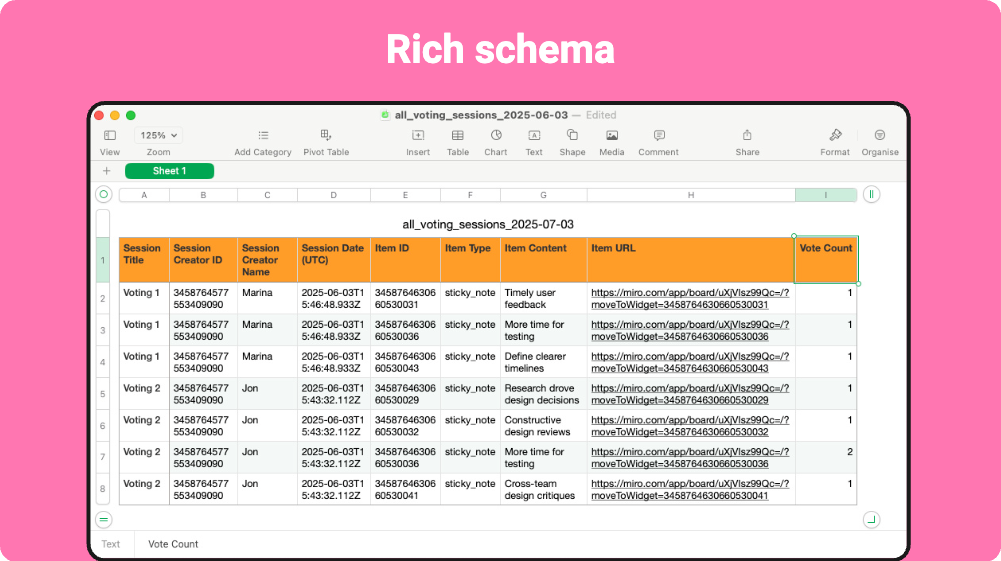Add a new sheet with plus button

107,171
